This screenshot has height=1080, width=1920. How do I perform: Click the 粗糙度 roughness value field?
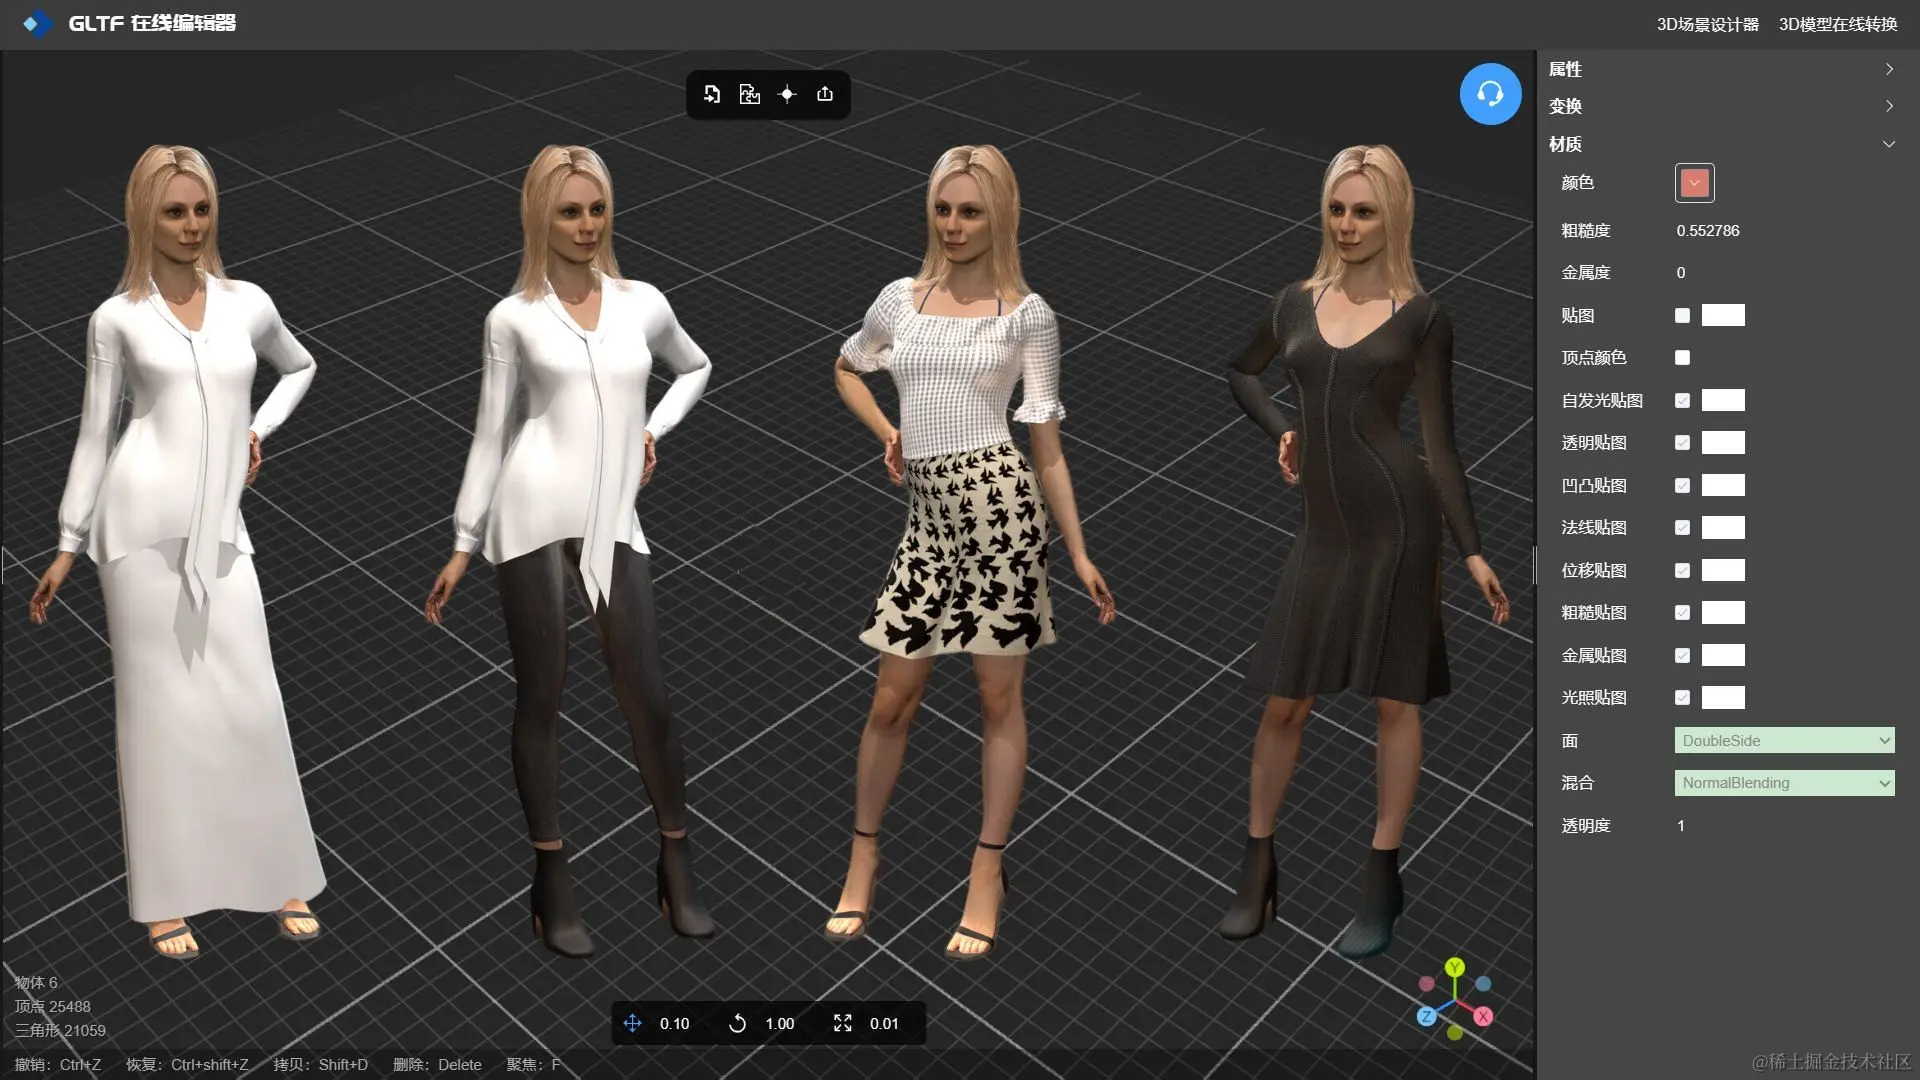coord(1708,231)
